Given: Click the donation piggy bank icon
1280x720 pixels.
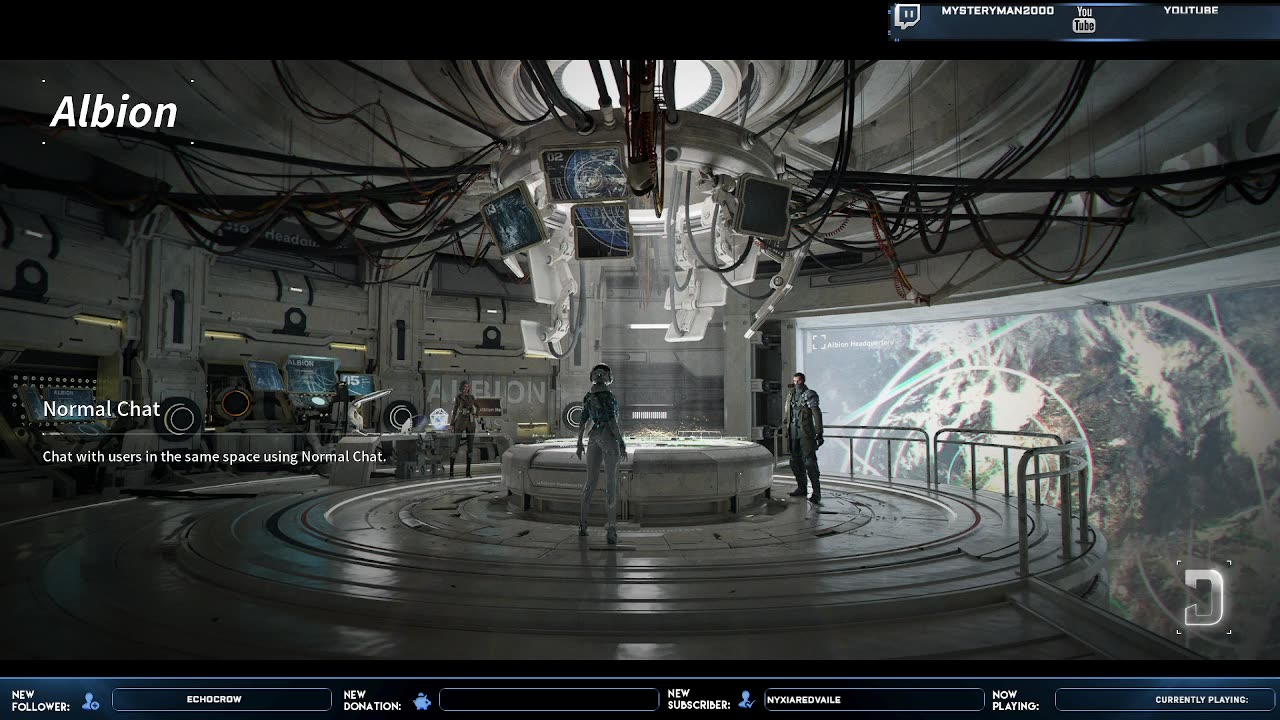Looking at the screenshot, I should pos(422,701).
